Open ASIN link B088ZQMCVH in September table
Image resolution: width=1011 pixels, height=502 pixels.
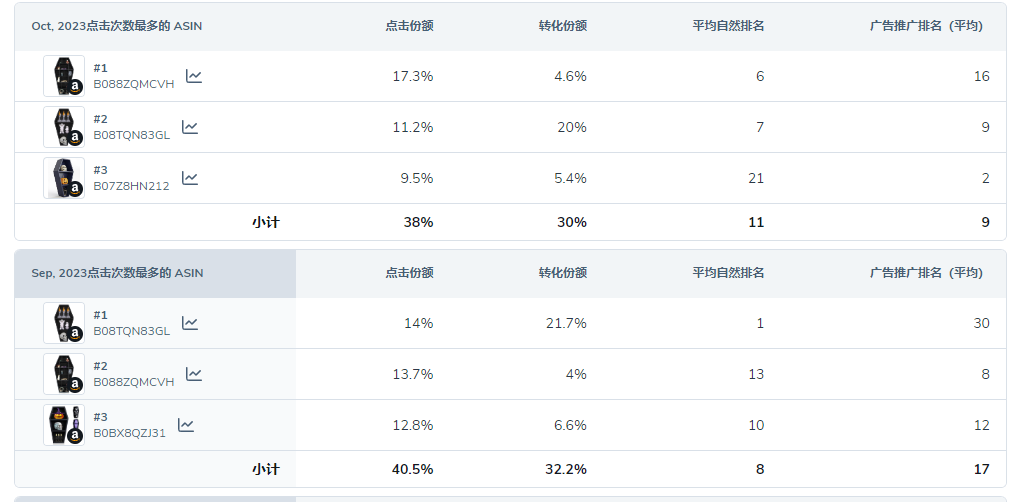coord(133,382)
